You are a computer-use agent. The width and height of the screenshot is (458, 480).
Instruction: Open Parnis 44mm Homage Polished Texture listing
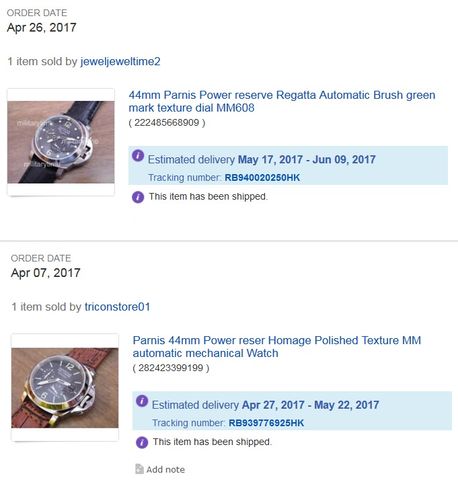pyautogui.click(x=277, y=347)
